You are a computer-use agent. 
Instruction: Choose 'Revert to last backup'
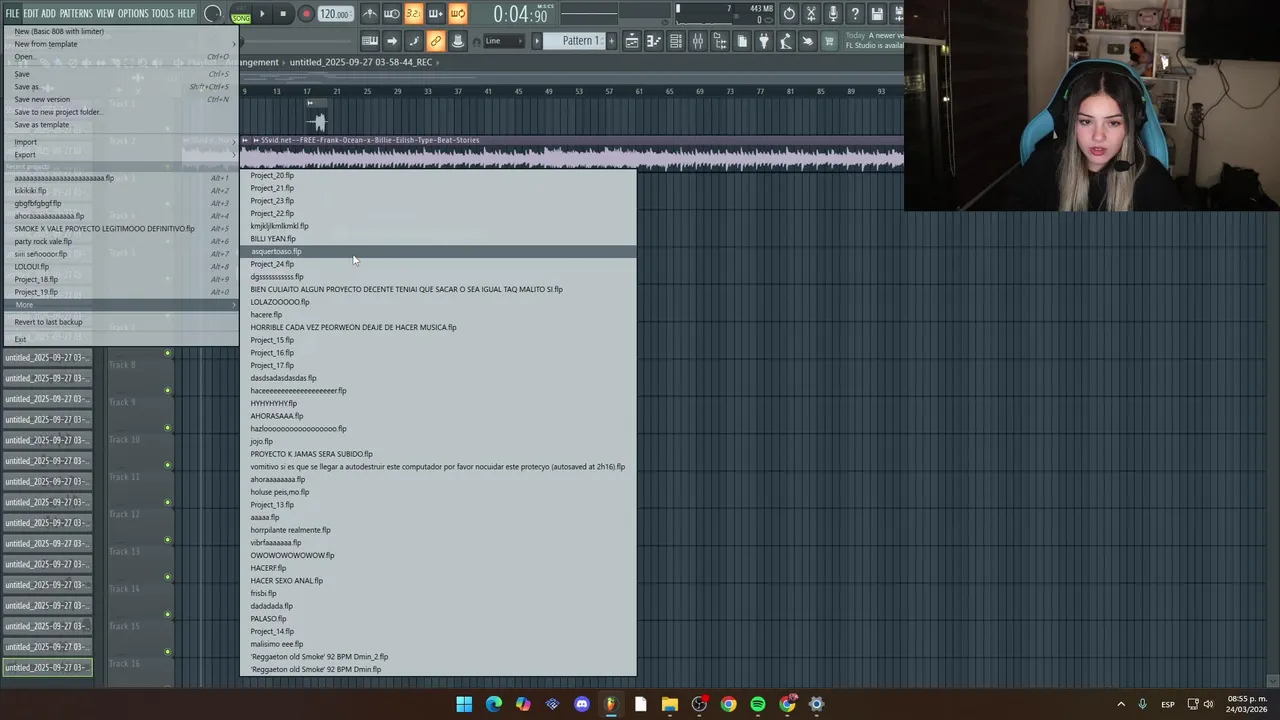pos(120,322)
